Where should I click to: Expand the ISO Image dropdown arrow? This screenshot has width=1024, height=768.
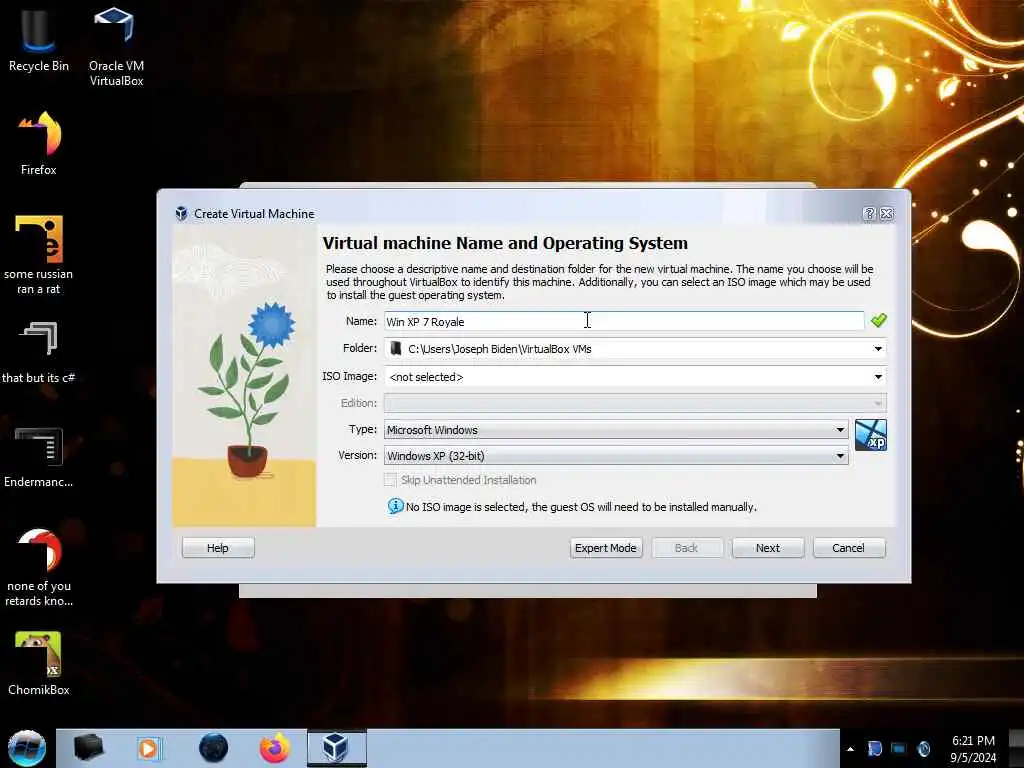[x=878, y=377]
